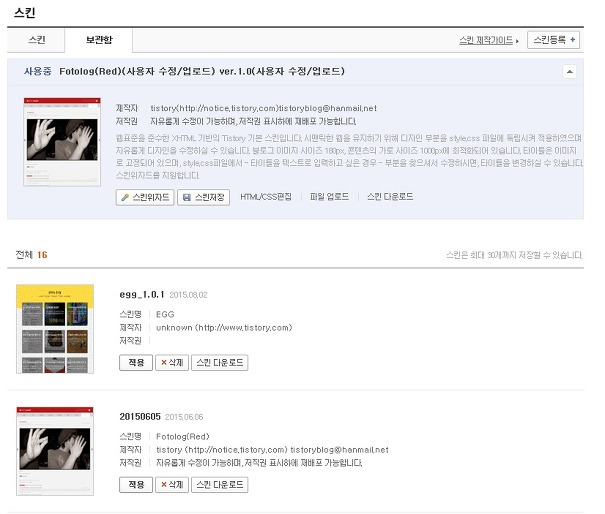The image size is (605, 514).
Task: Switch to the 스킨 tab
Action: (37, 40)
